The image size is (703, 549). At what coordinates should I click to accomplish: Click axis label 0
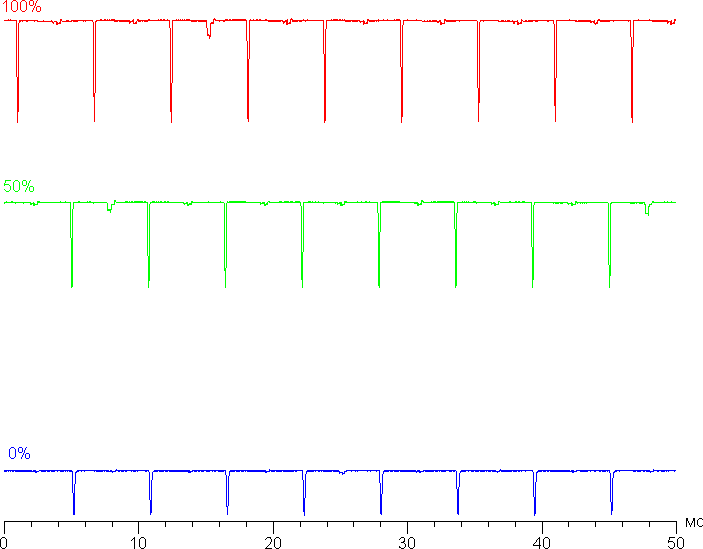point(4,543)
